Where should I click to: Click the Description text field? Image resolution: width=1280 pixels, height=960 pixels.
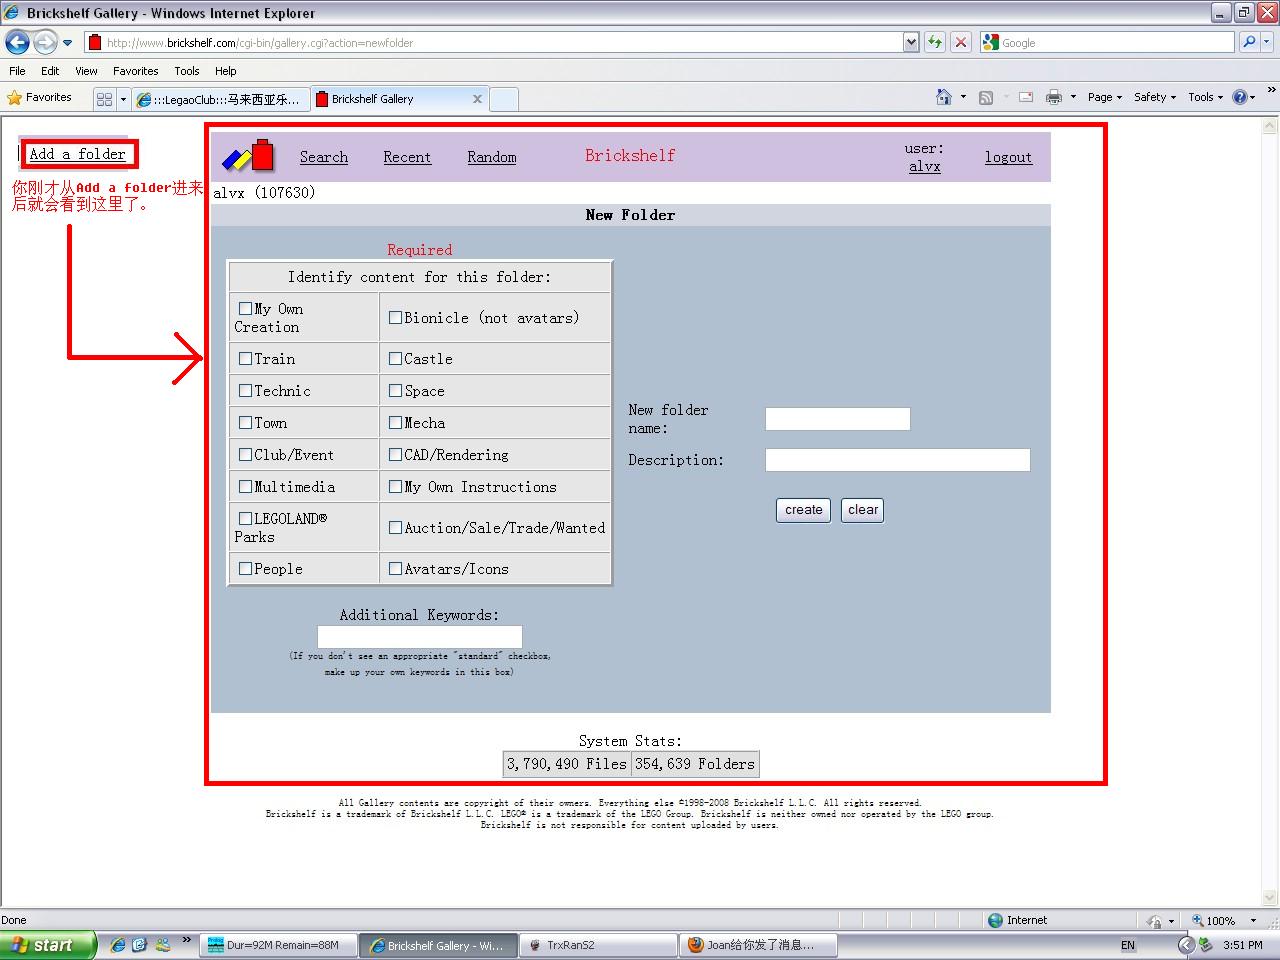coord(898,460)
